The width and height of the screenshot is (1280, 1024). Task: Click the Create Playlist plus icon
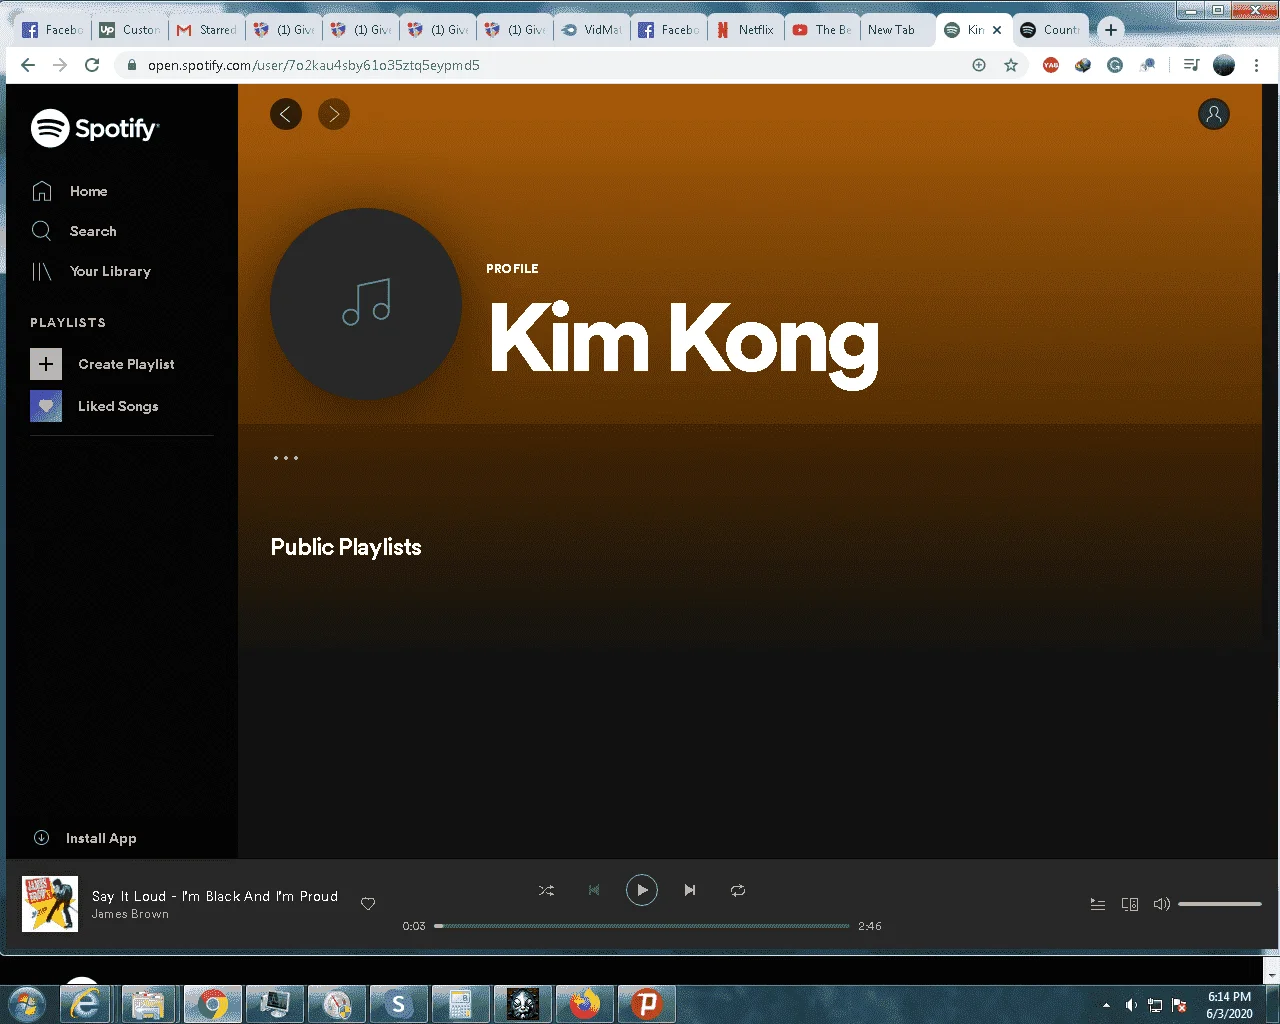[46, 364]
